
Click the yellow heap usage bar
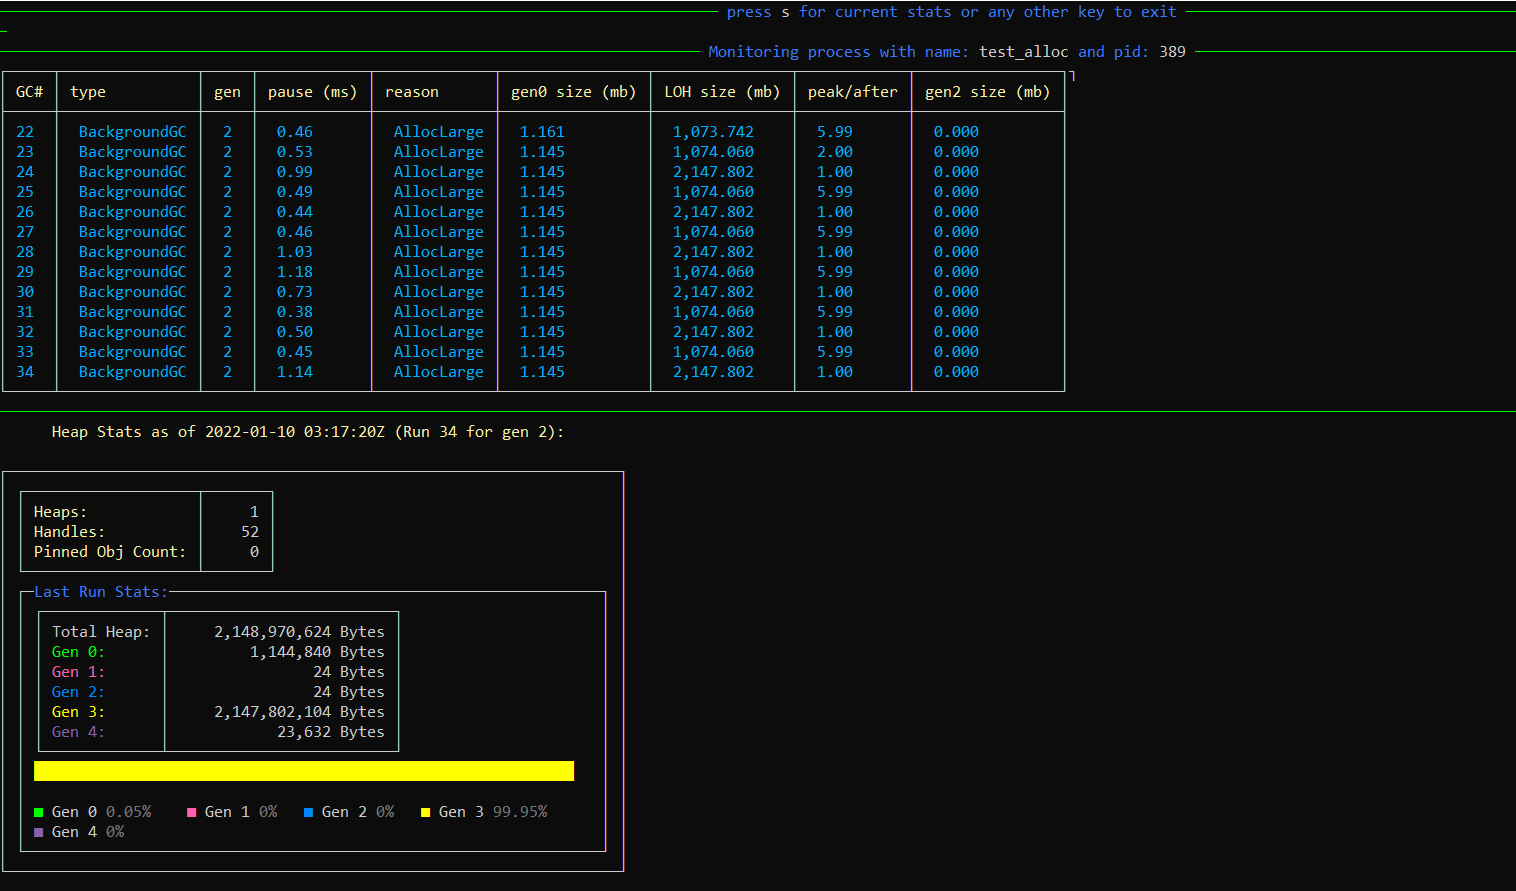[x=304, y=771]
